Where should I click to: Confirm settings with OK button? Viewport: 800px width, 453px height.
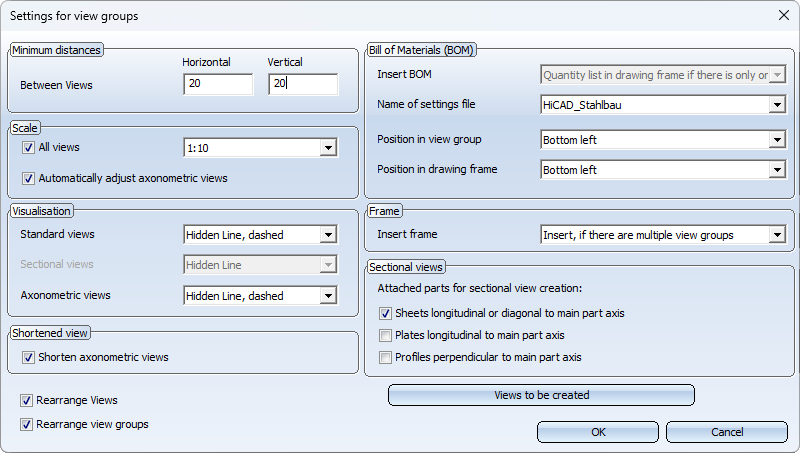pos(598,432)
